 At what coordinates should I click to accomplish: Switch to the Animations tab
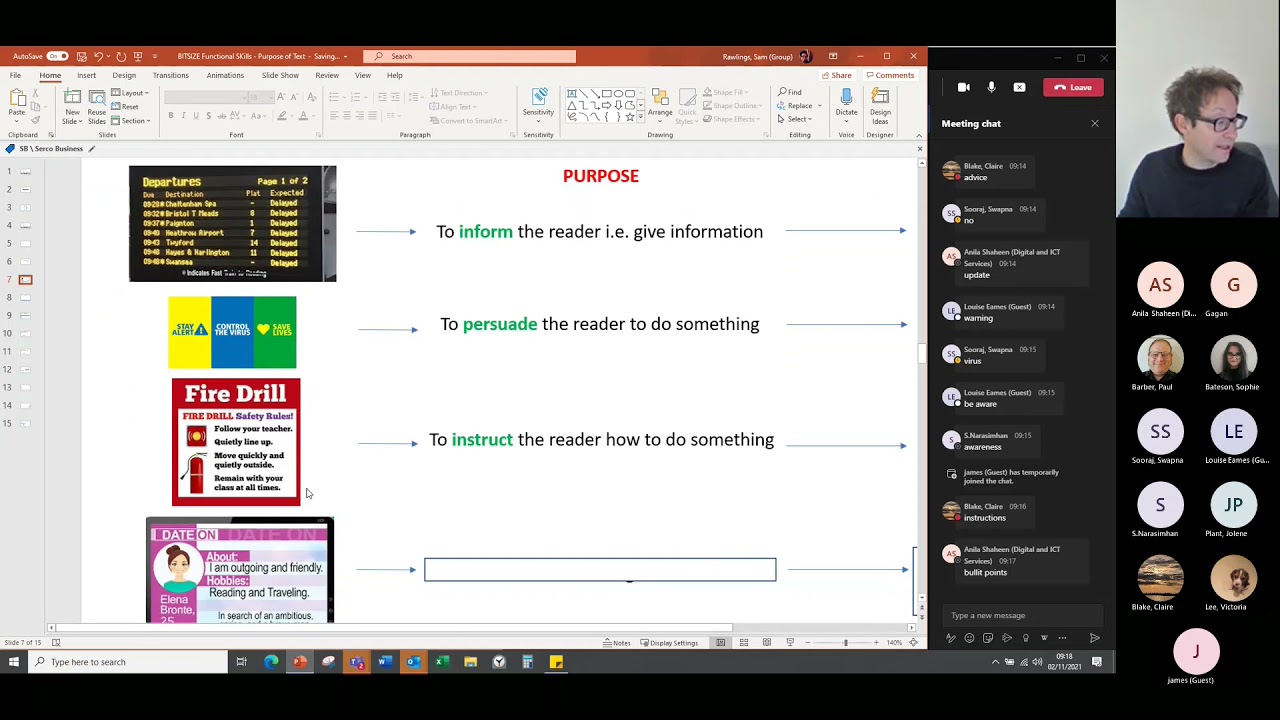pos(225,75)
